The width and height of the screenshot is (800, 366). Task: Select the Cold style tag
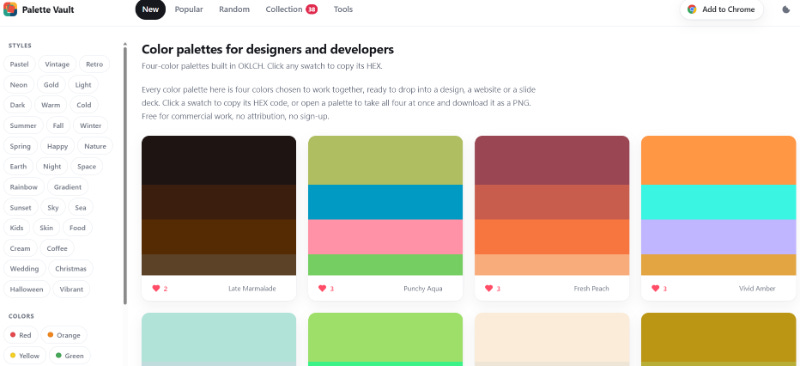pyautogui.click(x=84, y=105)
